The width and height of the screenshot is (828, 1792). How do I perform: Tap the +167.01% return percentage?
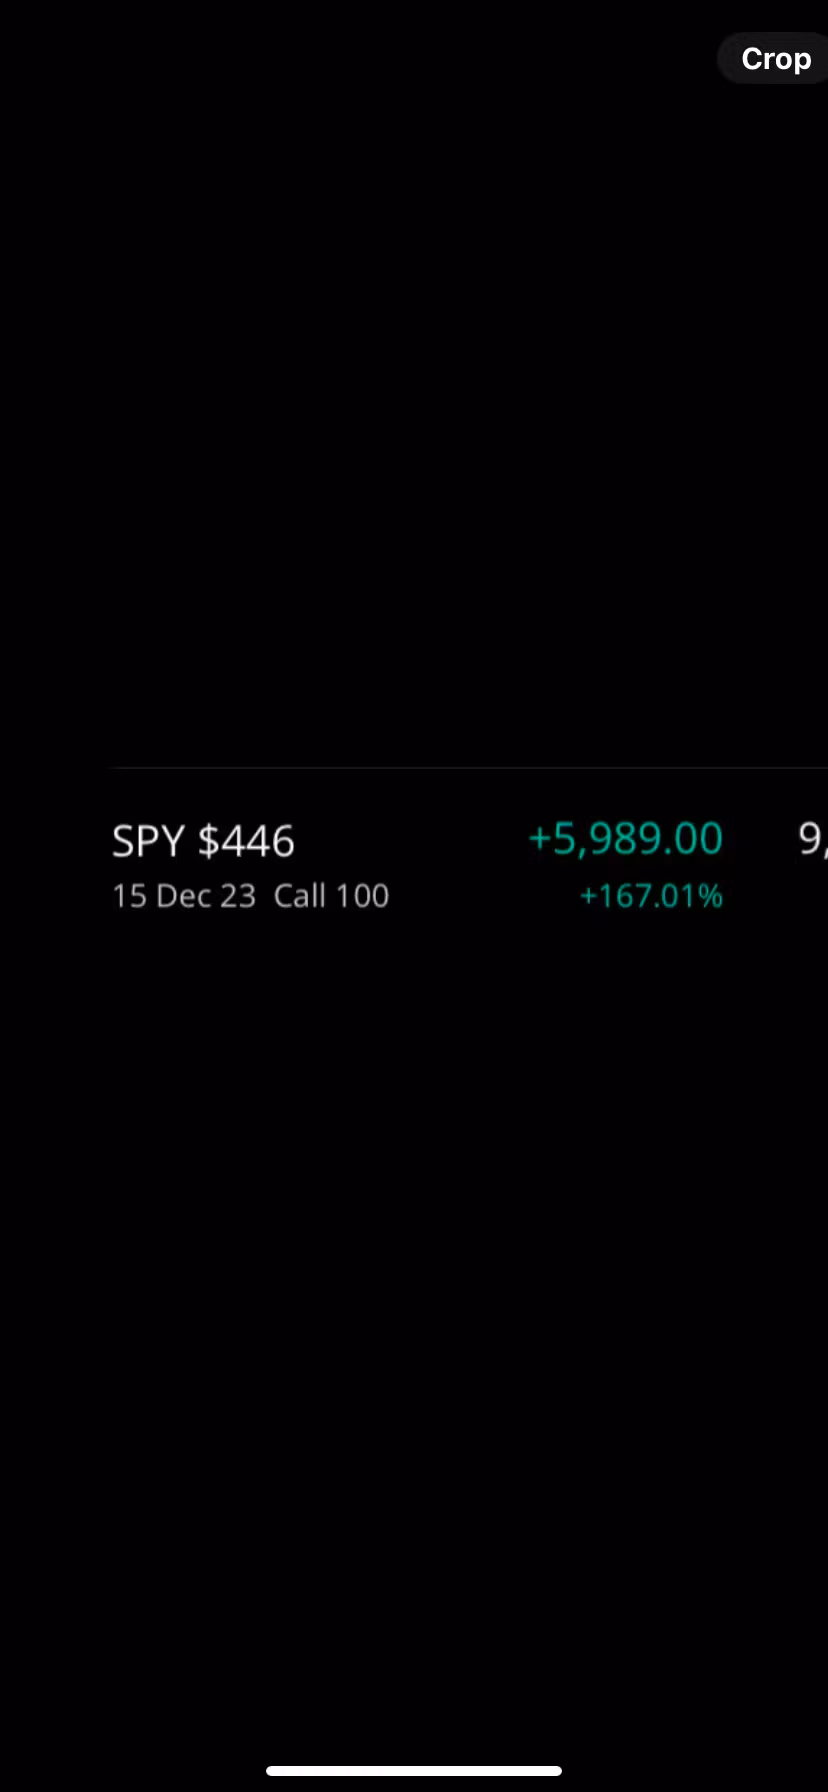click(x=651, y=896)
